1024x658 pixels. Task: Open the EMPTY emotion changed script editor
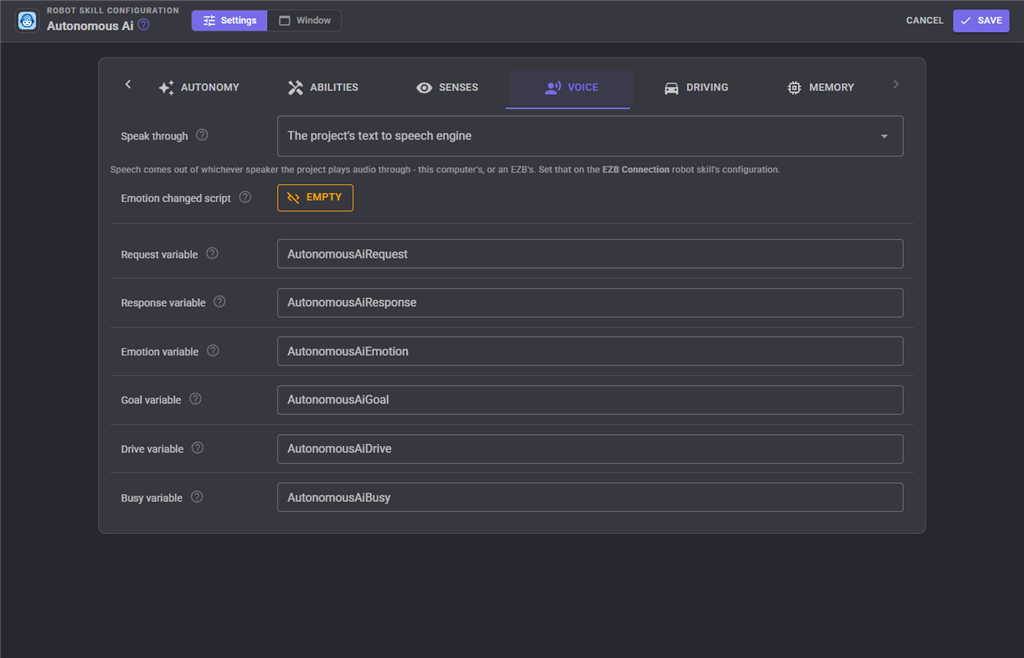tap(315, 198)
